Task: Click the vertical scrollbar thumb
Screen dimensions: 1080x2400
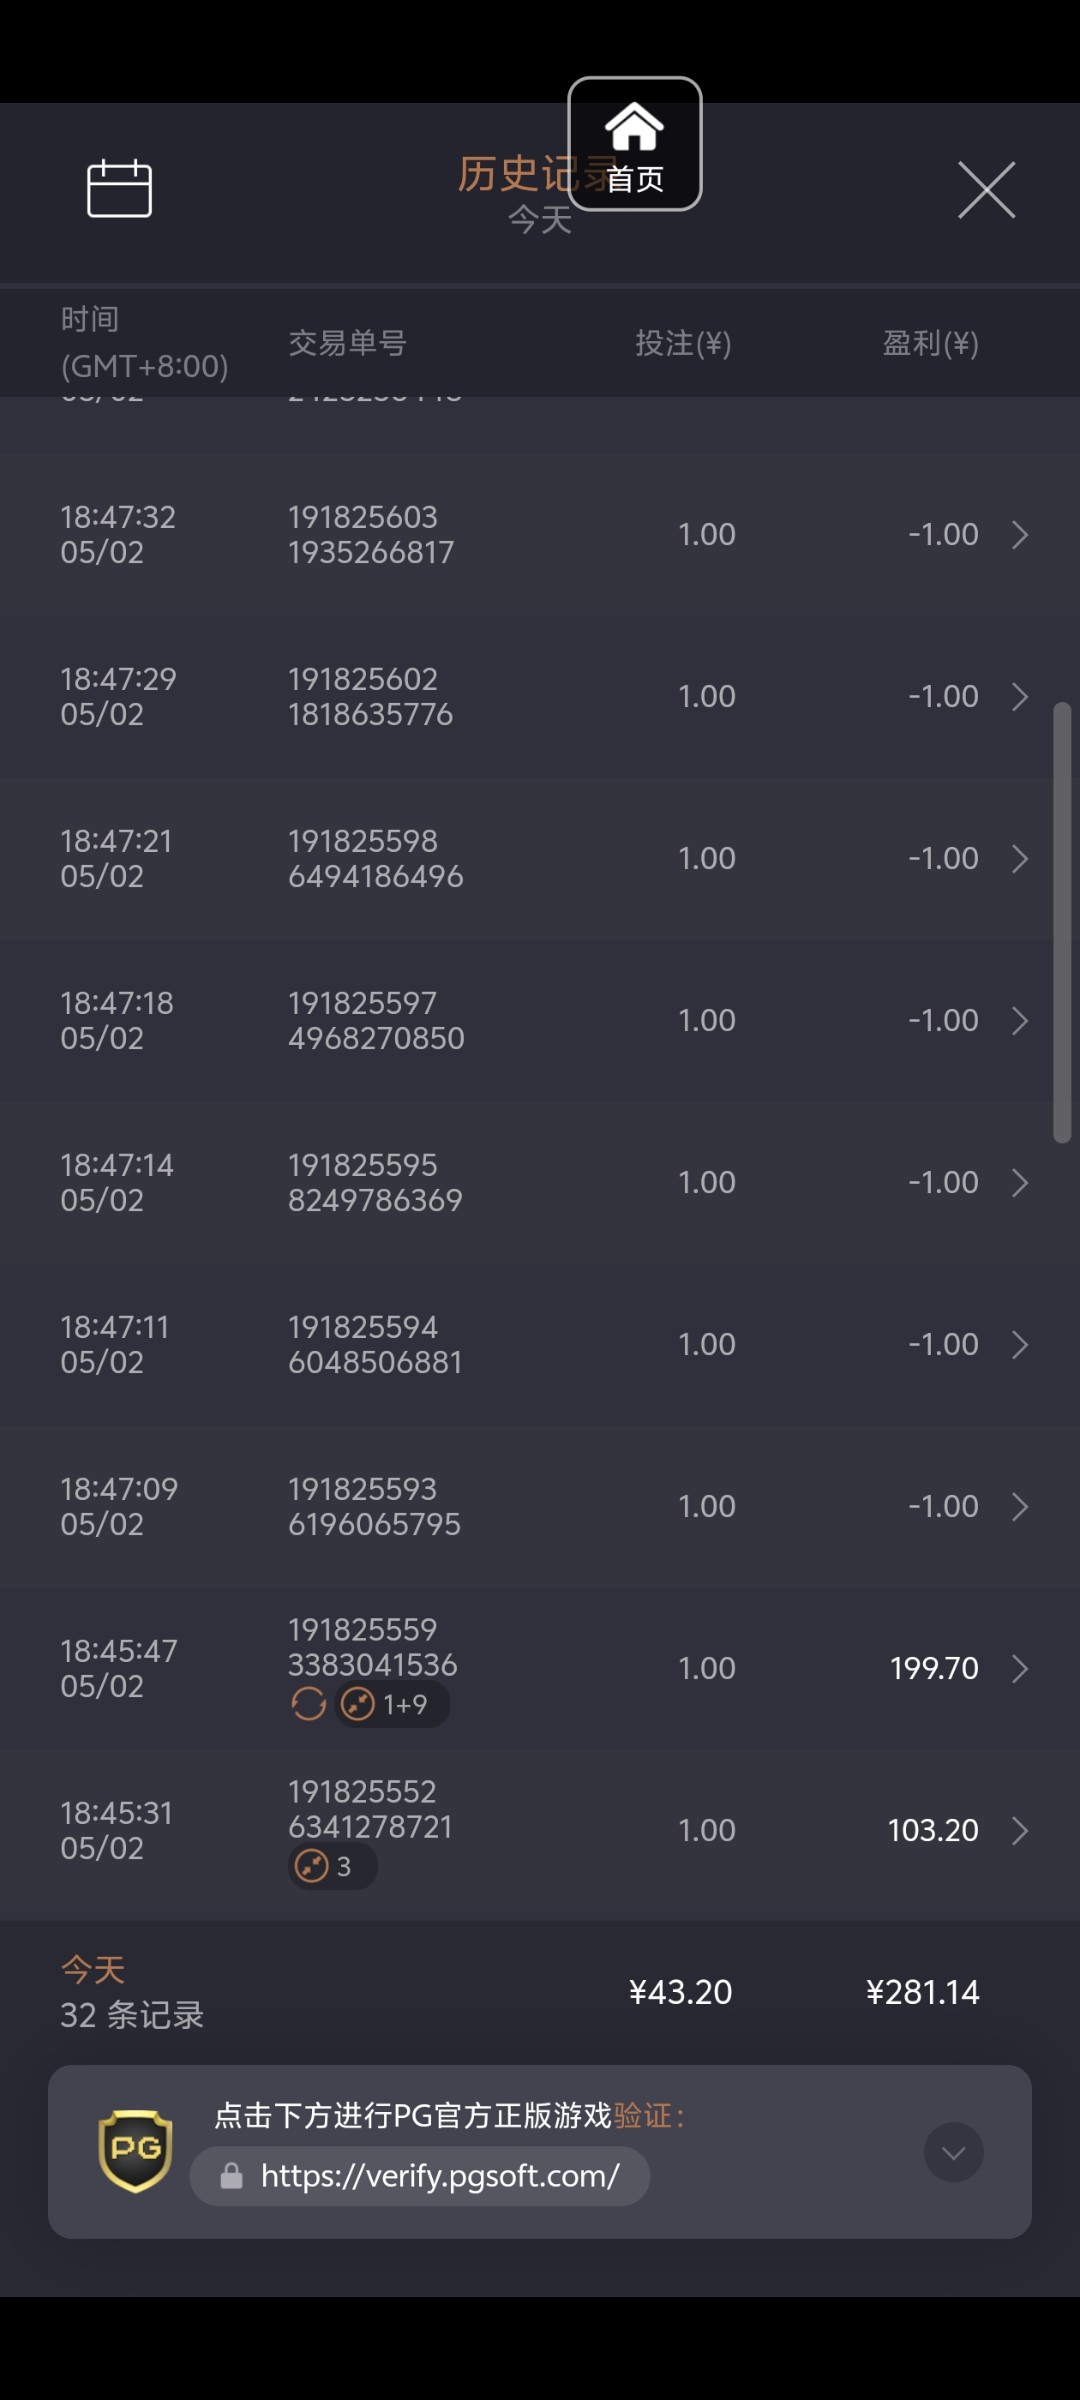Action: point(1061,920)
